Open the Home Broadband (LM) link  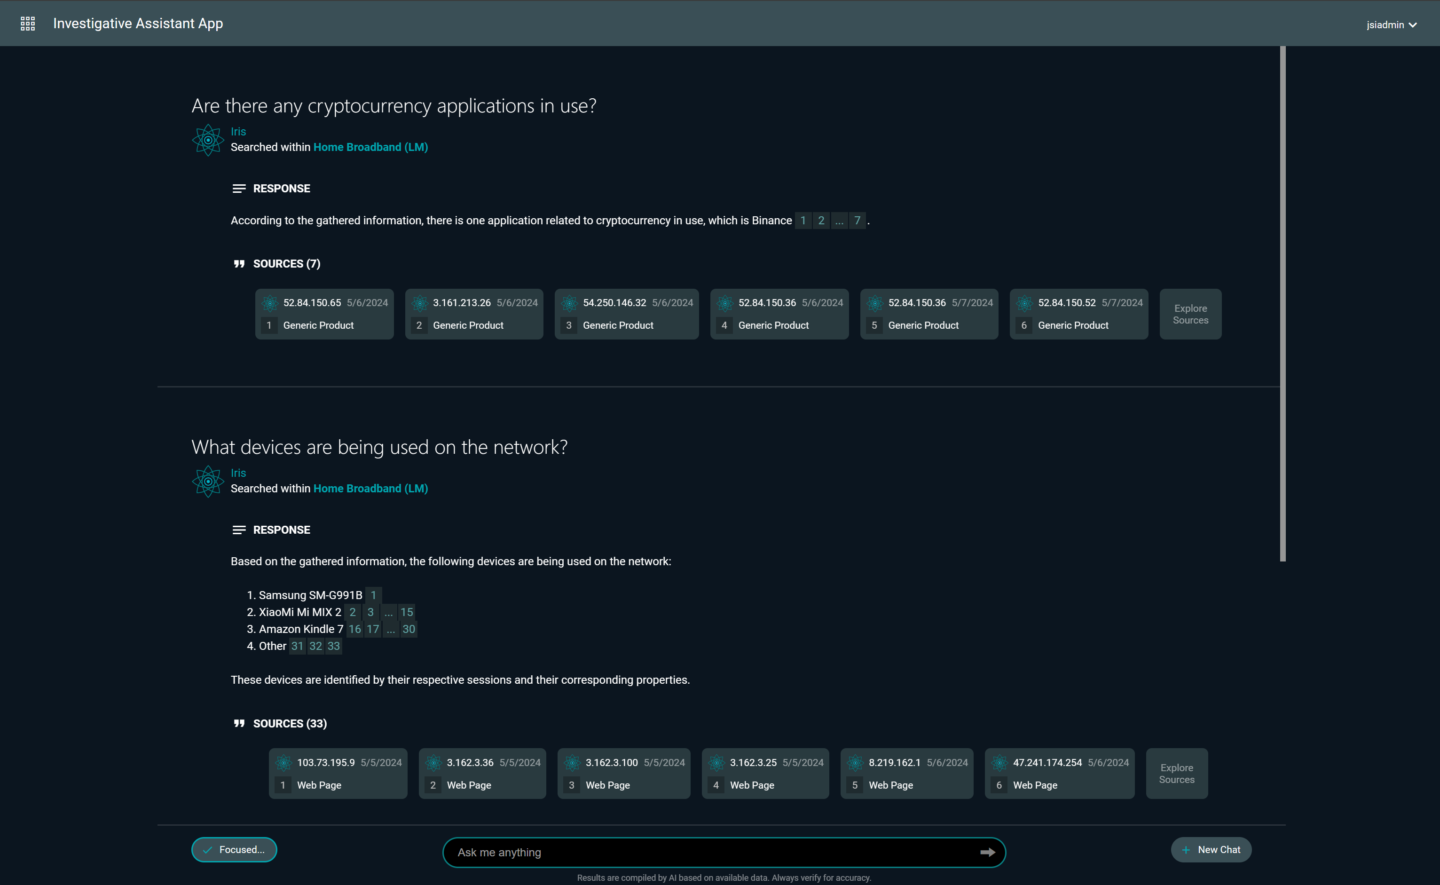pos(370,146)
